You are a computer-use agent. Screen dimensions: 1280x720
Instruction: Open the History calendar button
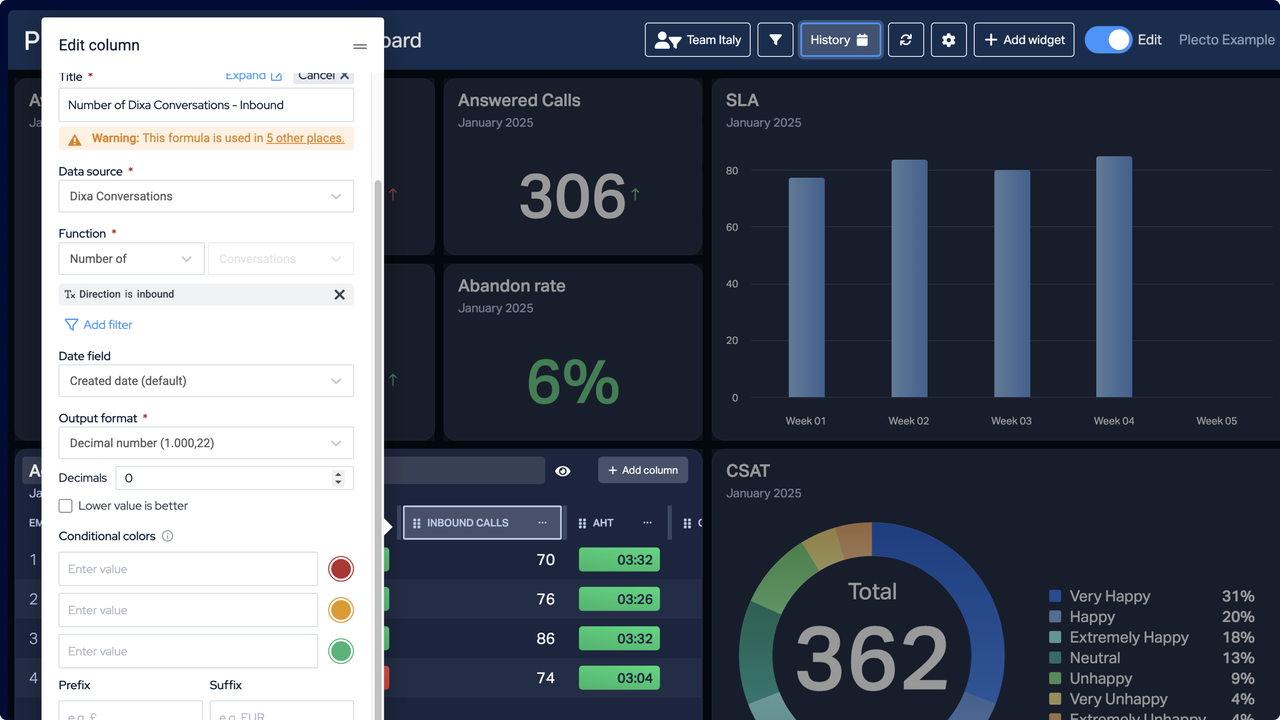pos(840,40)
